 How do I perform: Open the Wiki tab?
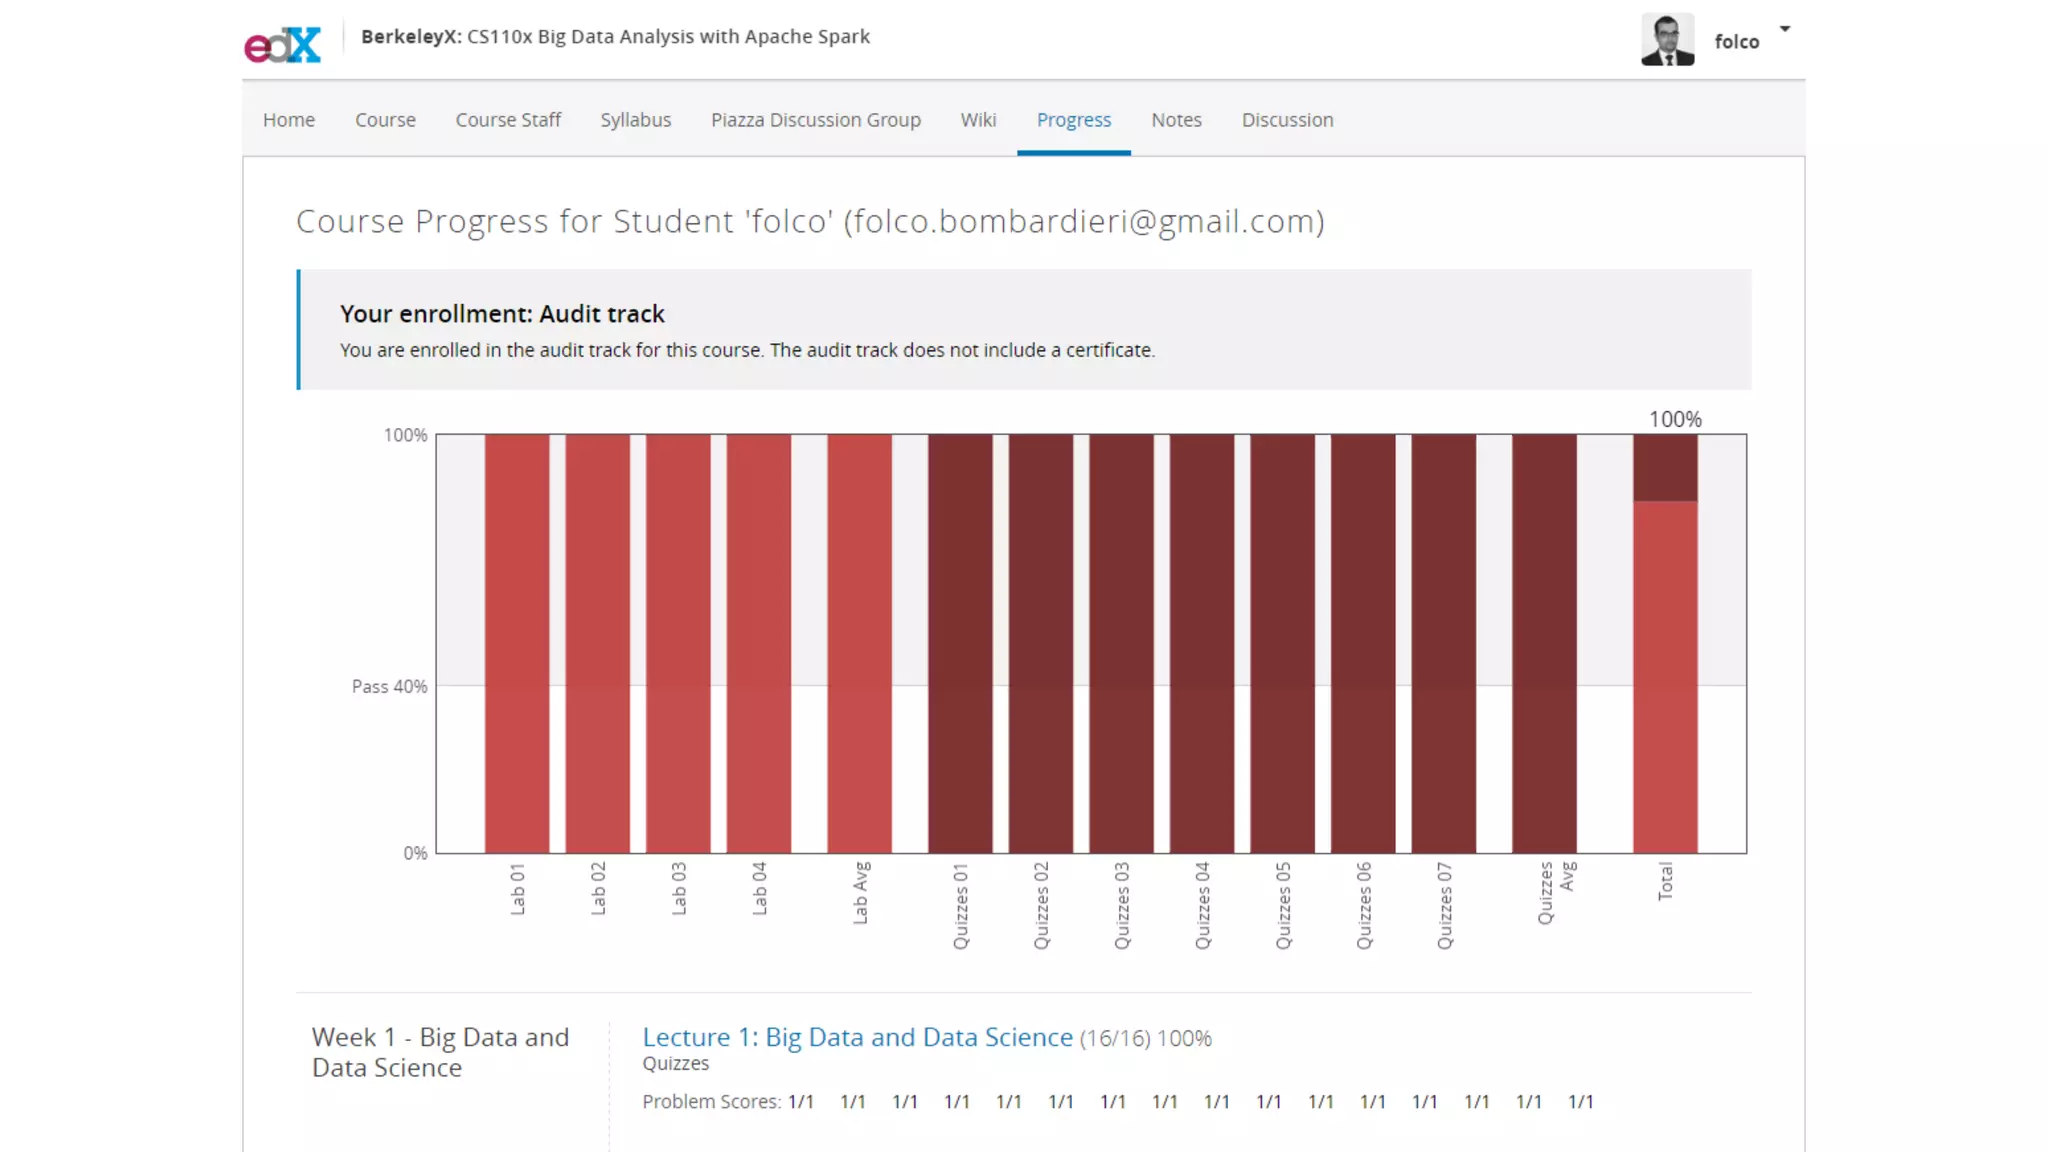pos(978,119)
